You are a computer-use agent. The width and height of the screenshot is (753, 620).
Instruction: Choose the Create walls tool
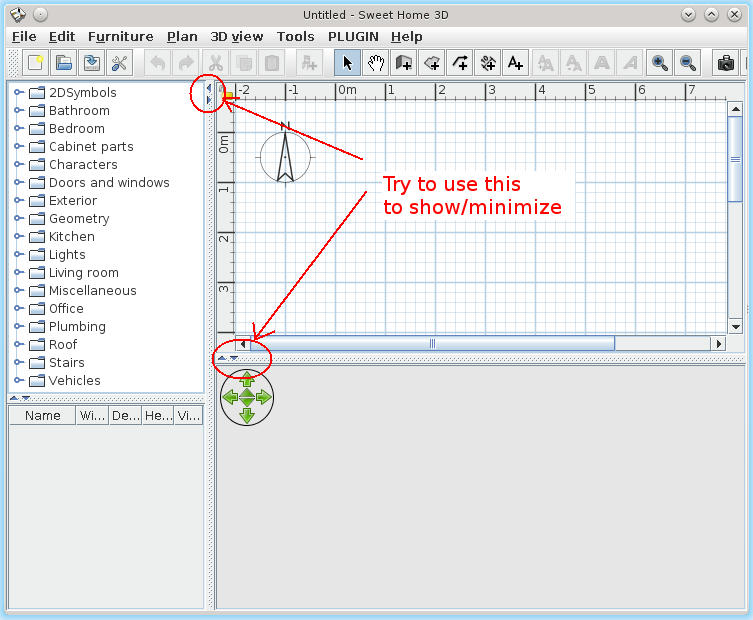(403, 63)
